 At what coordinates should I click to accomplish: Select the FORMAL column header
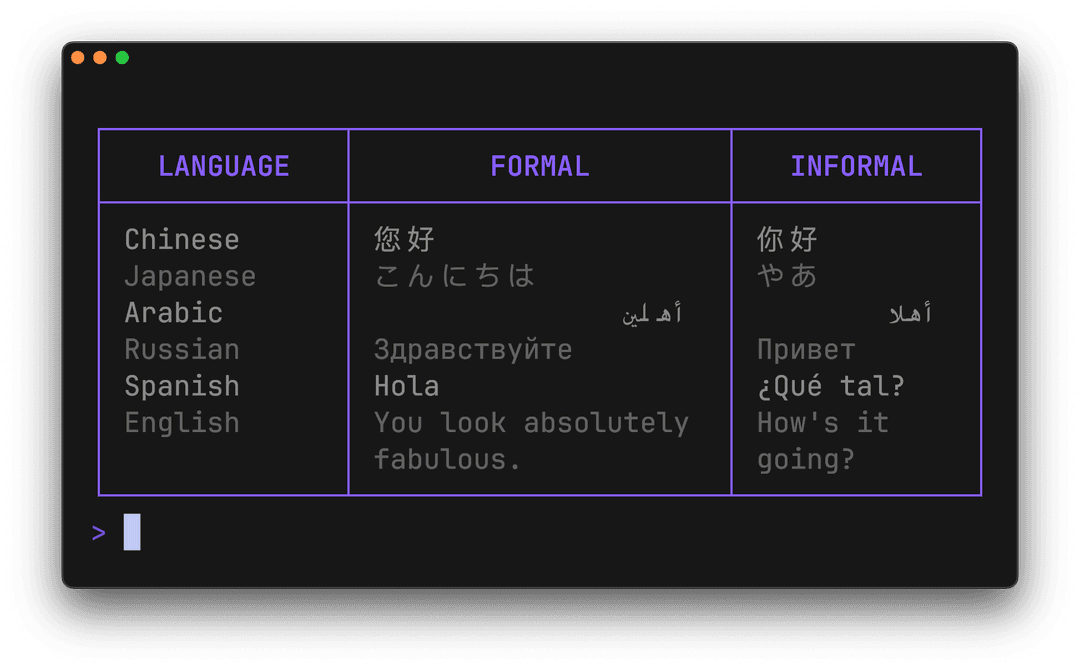[539, 166]
